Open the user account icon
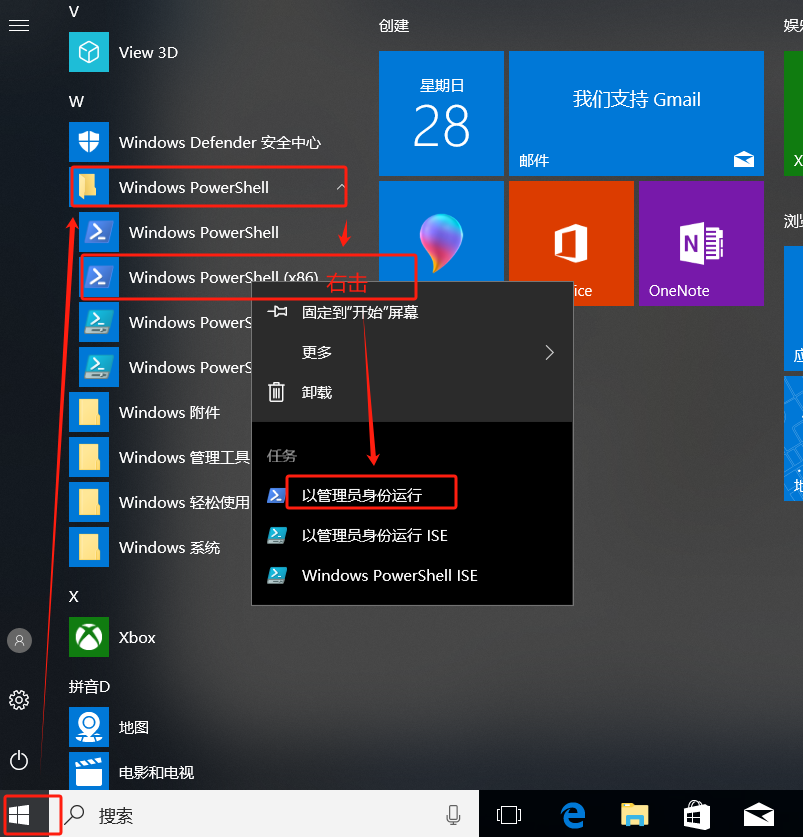 point(19,640)
